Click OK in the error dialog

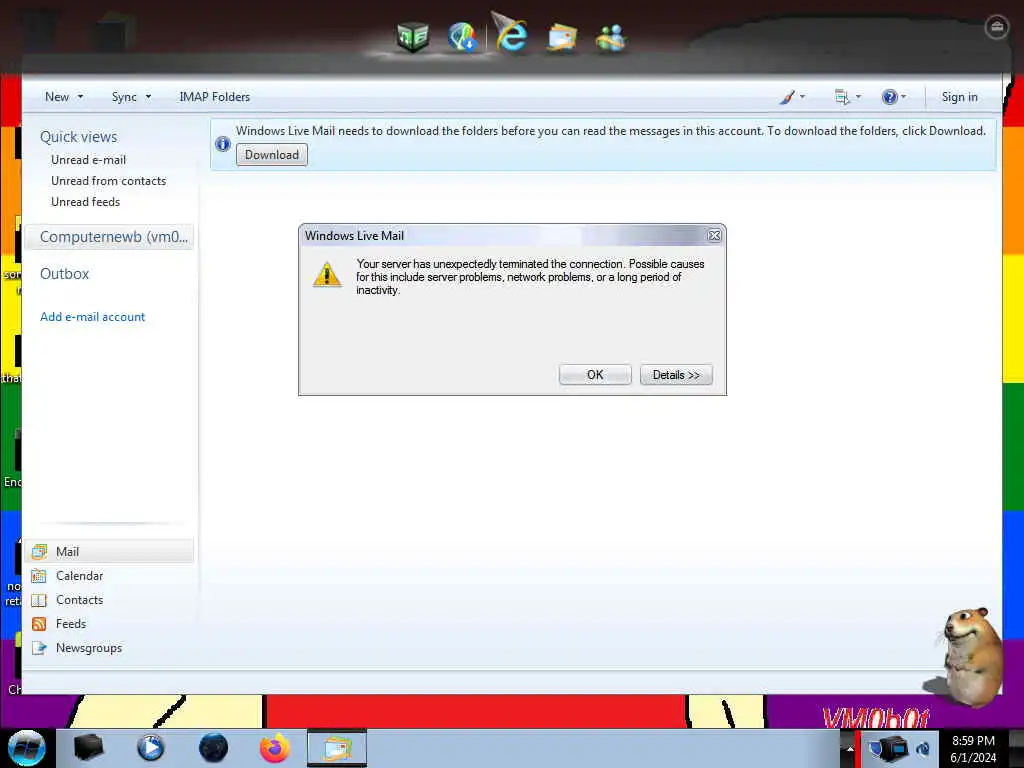coord(595,375)
